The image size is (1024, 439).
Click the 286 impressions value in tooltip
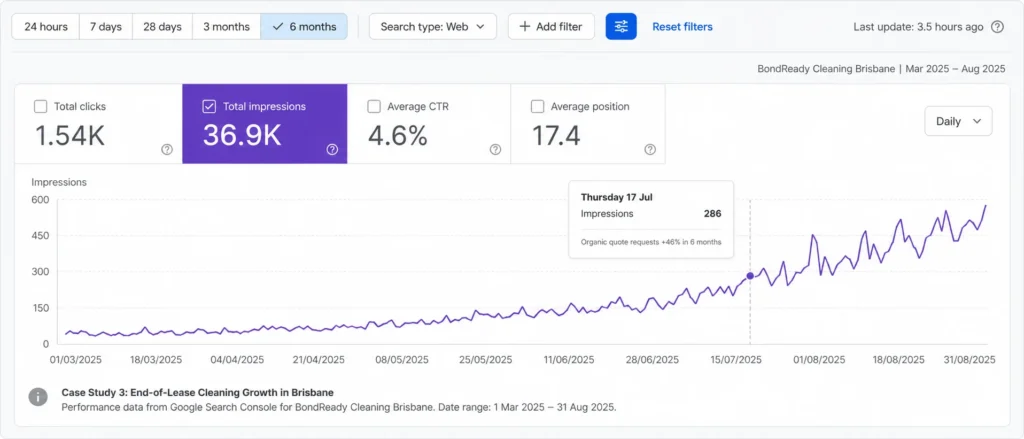click(712, 214)
